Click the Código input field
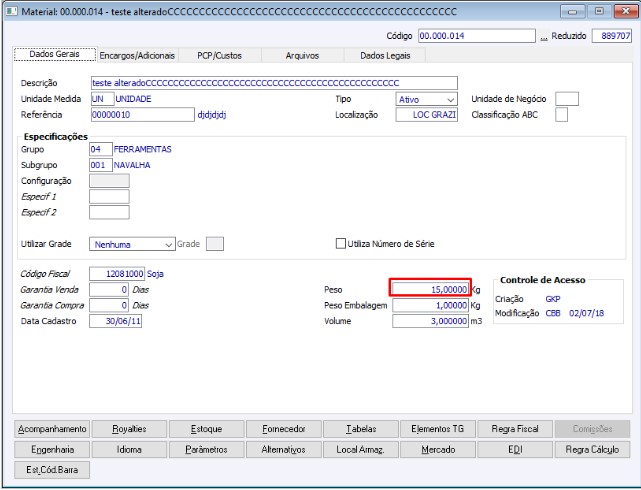The height and width of the screenshot is (490, 641). click(x=477, y=36)
